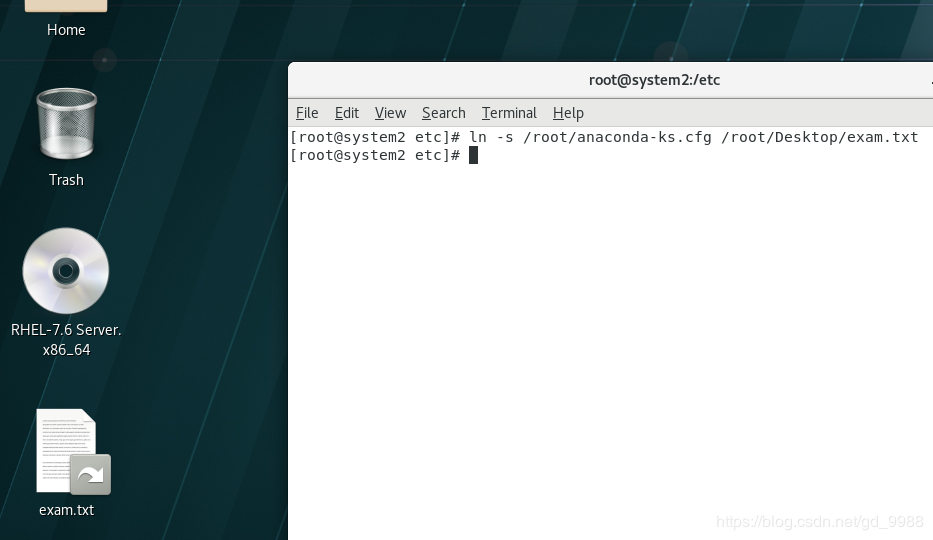Open the terminal Search menu
This screenshot has height=540, width=933.
click(x=443, y=113)
